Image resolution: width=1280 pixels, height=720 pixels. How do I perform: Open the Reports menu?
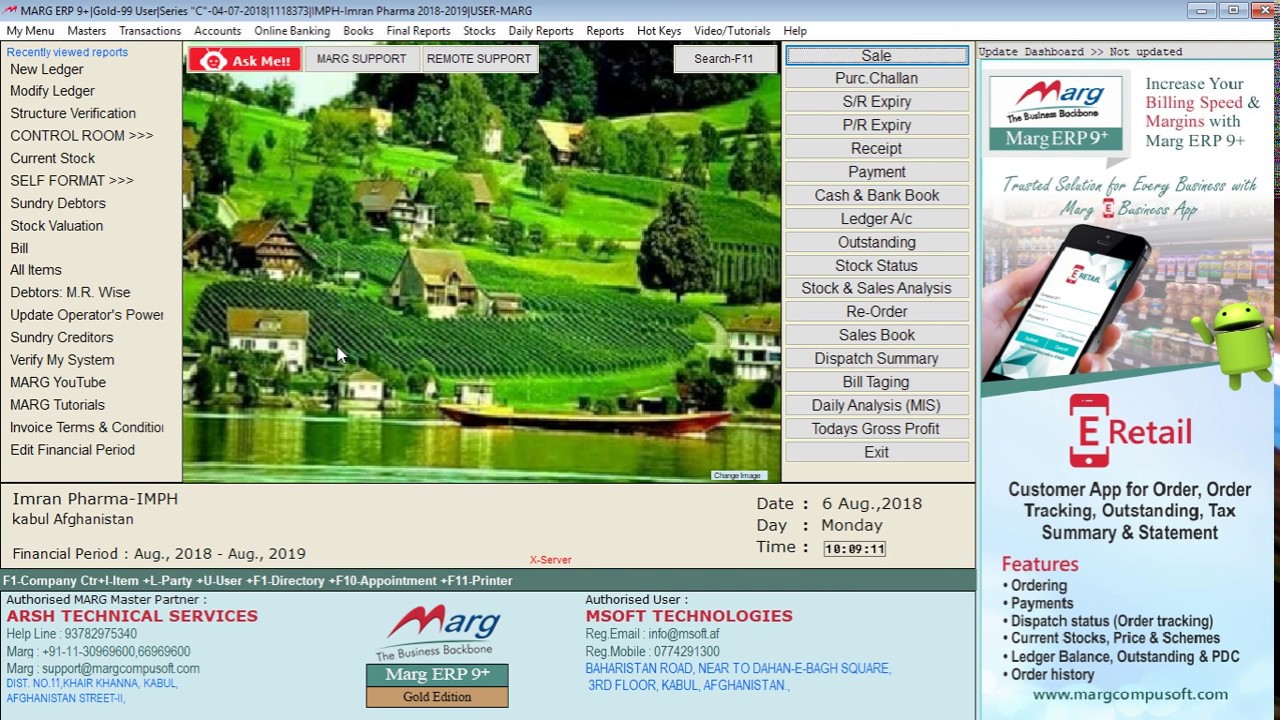click(605, 31)
